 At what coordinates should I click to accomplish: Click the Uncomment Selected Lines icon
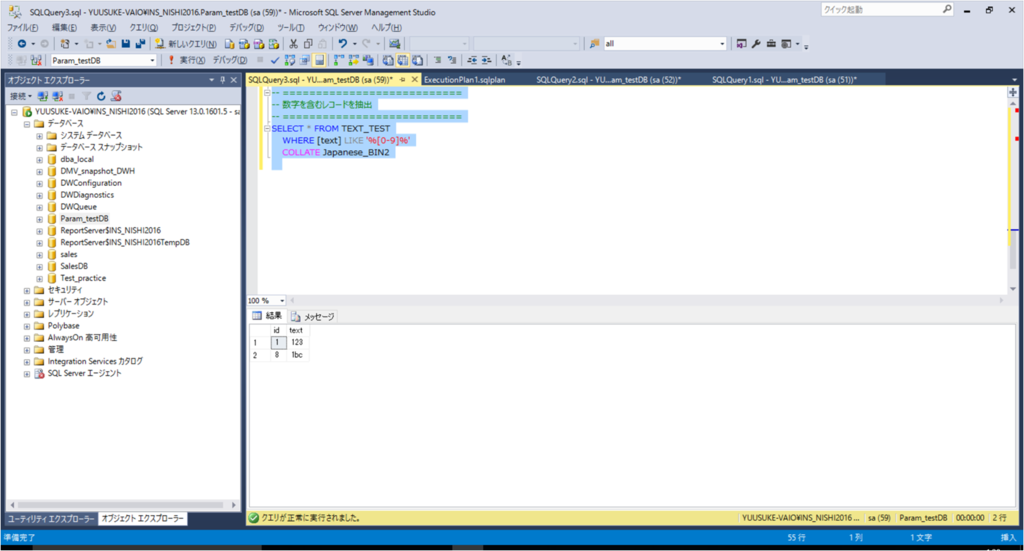click(x=452, y=60)
